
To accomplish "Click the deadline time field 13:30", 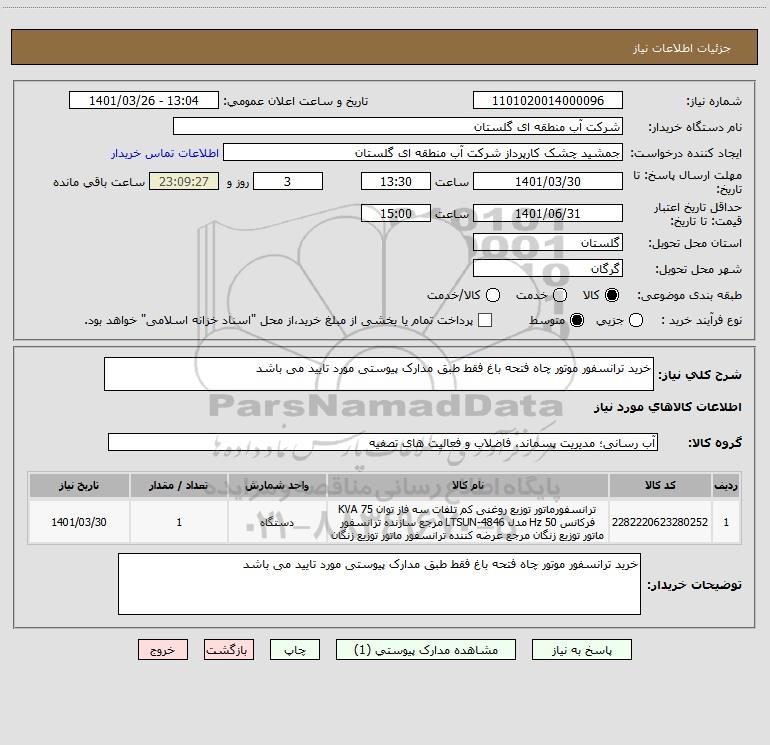I will [x=396, y=181].
